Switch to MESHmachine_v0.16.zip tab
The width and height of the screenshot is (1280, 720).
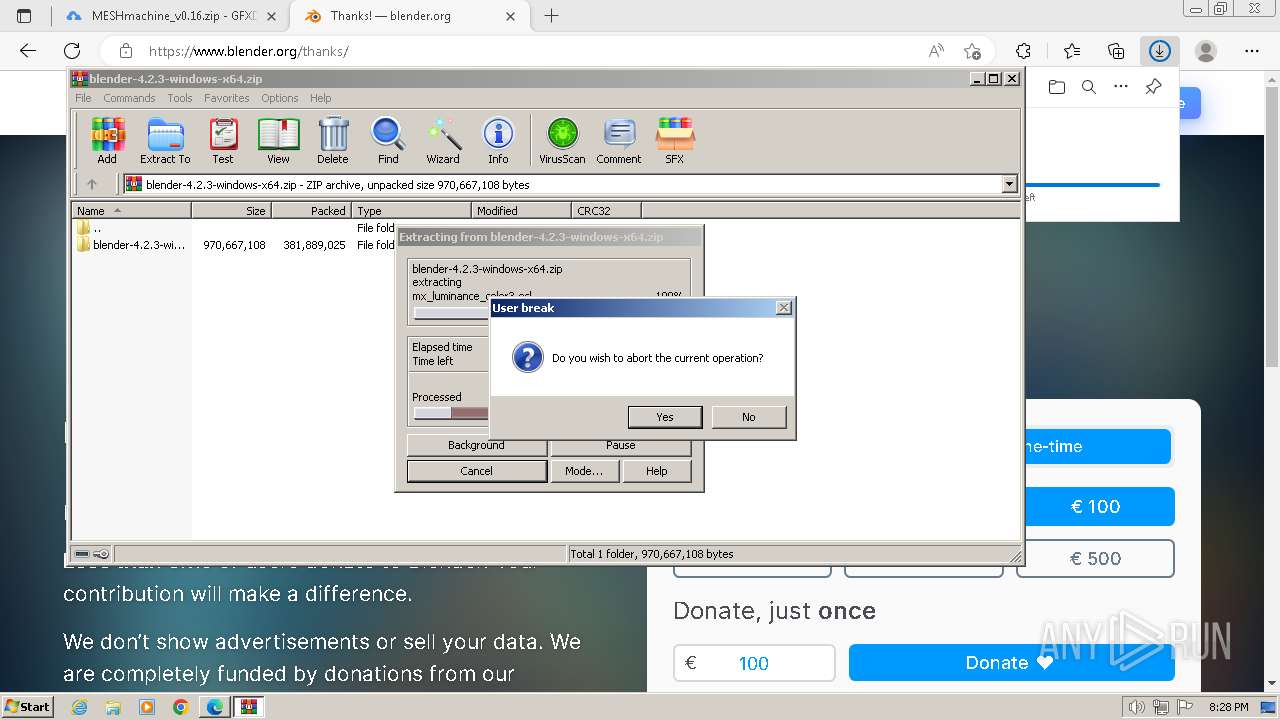(x=170, y=16)
